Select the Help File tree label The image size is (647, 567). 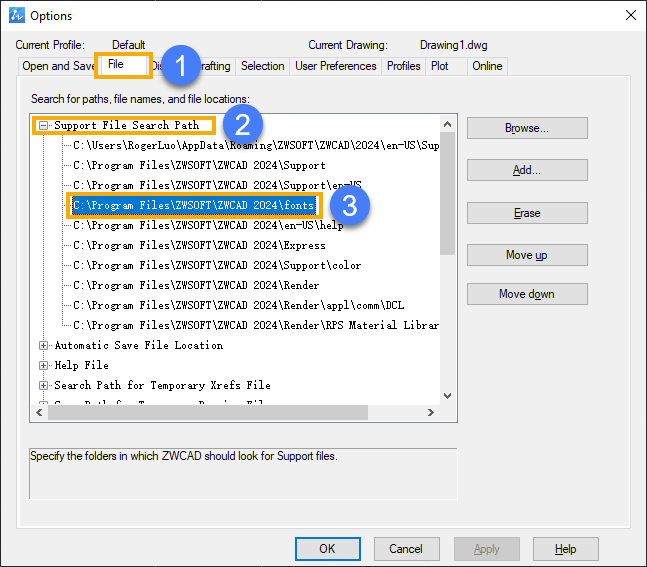pyautogui.click(x=82, y=365)
